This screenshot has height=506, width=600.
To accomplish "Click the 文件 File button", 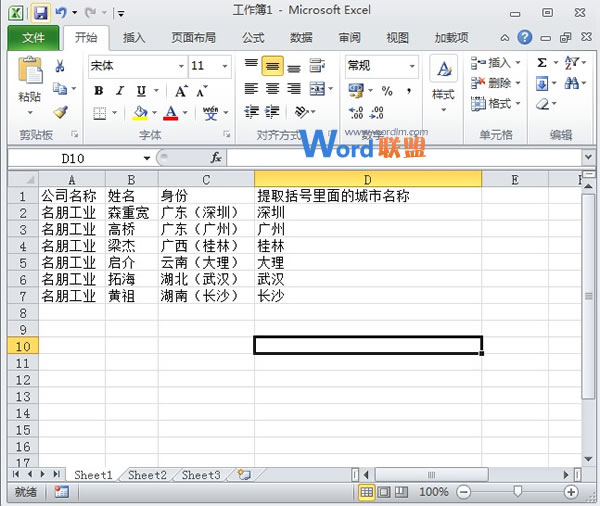I will click(33, 38).
